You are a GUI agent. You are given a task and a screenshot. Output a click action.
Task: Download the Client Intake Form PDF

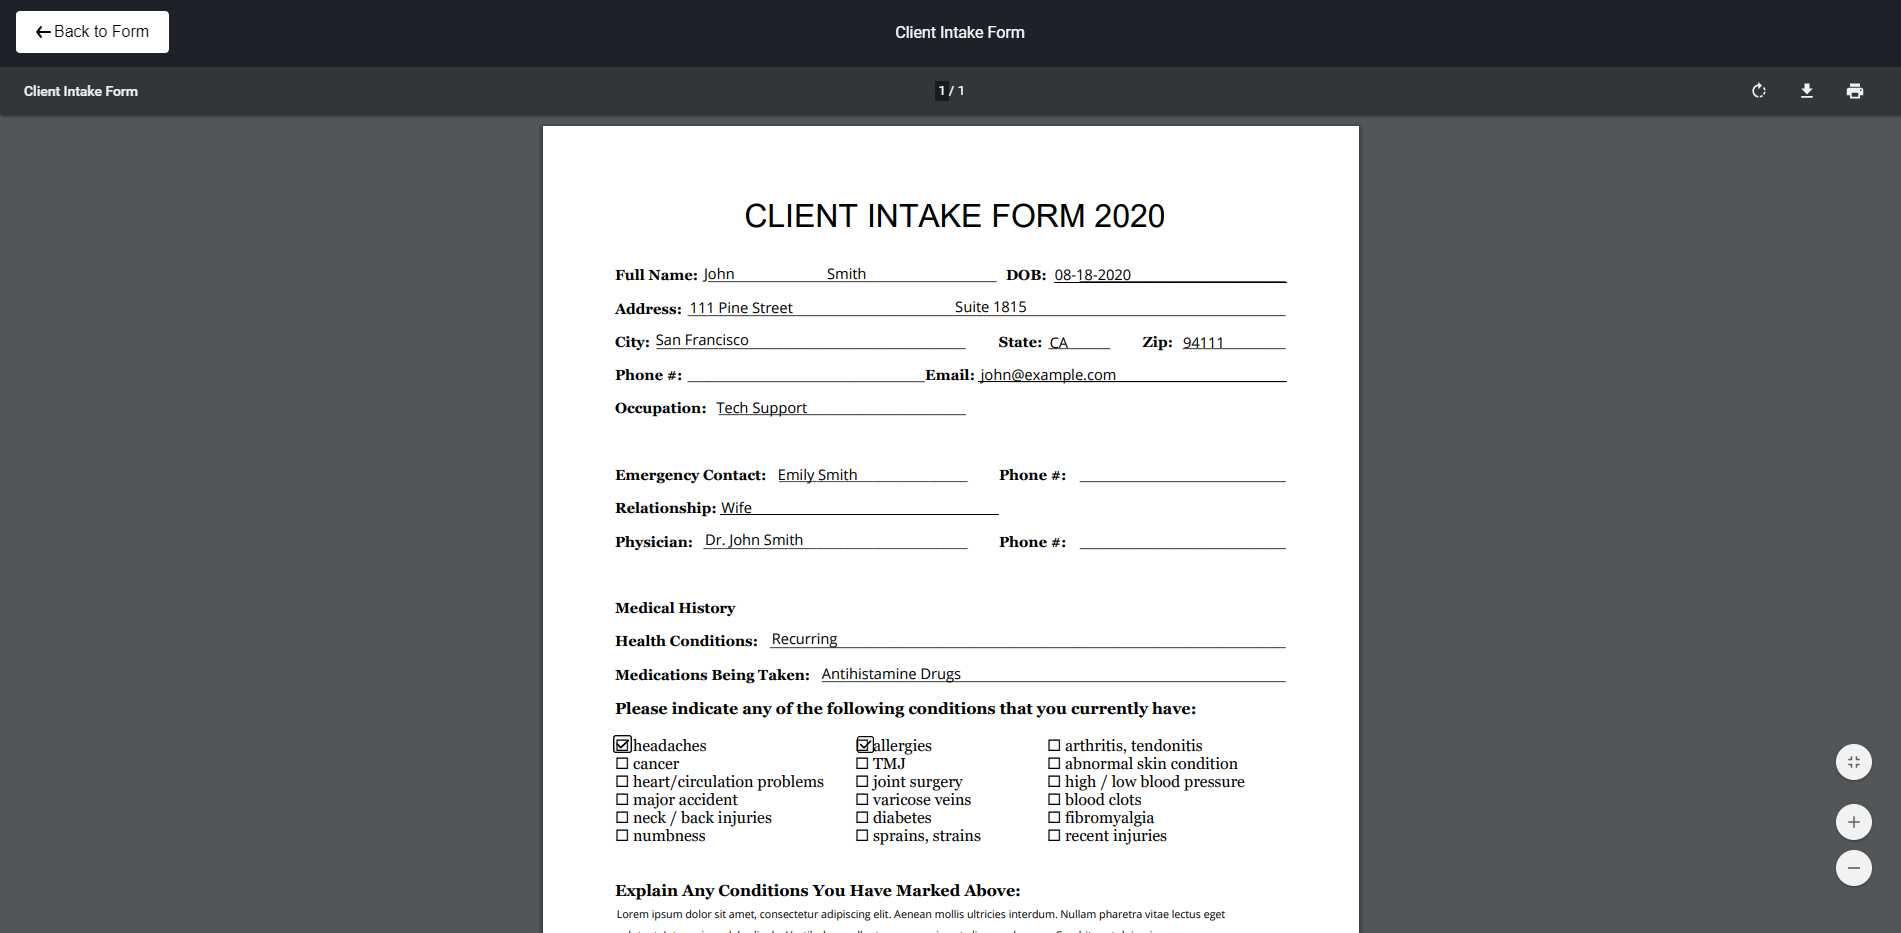coord(1806,91)
